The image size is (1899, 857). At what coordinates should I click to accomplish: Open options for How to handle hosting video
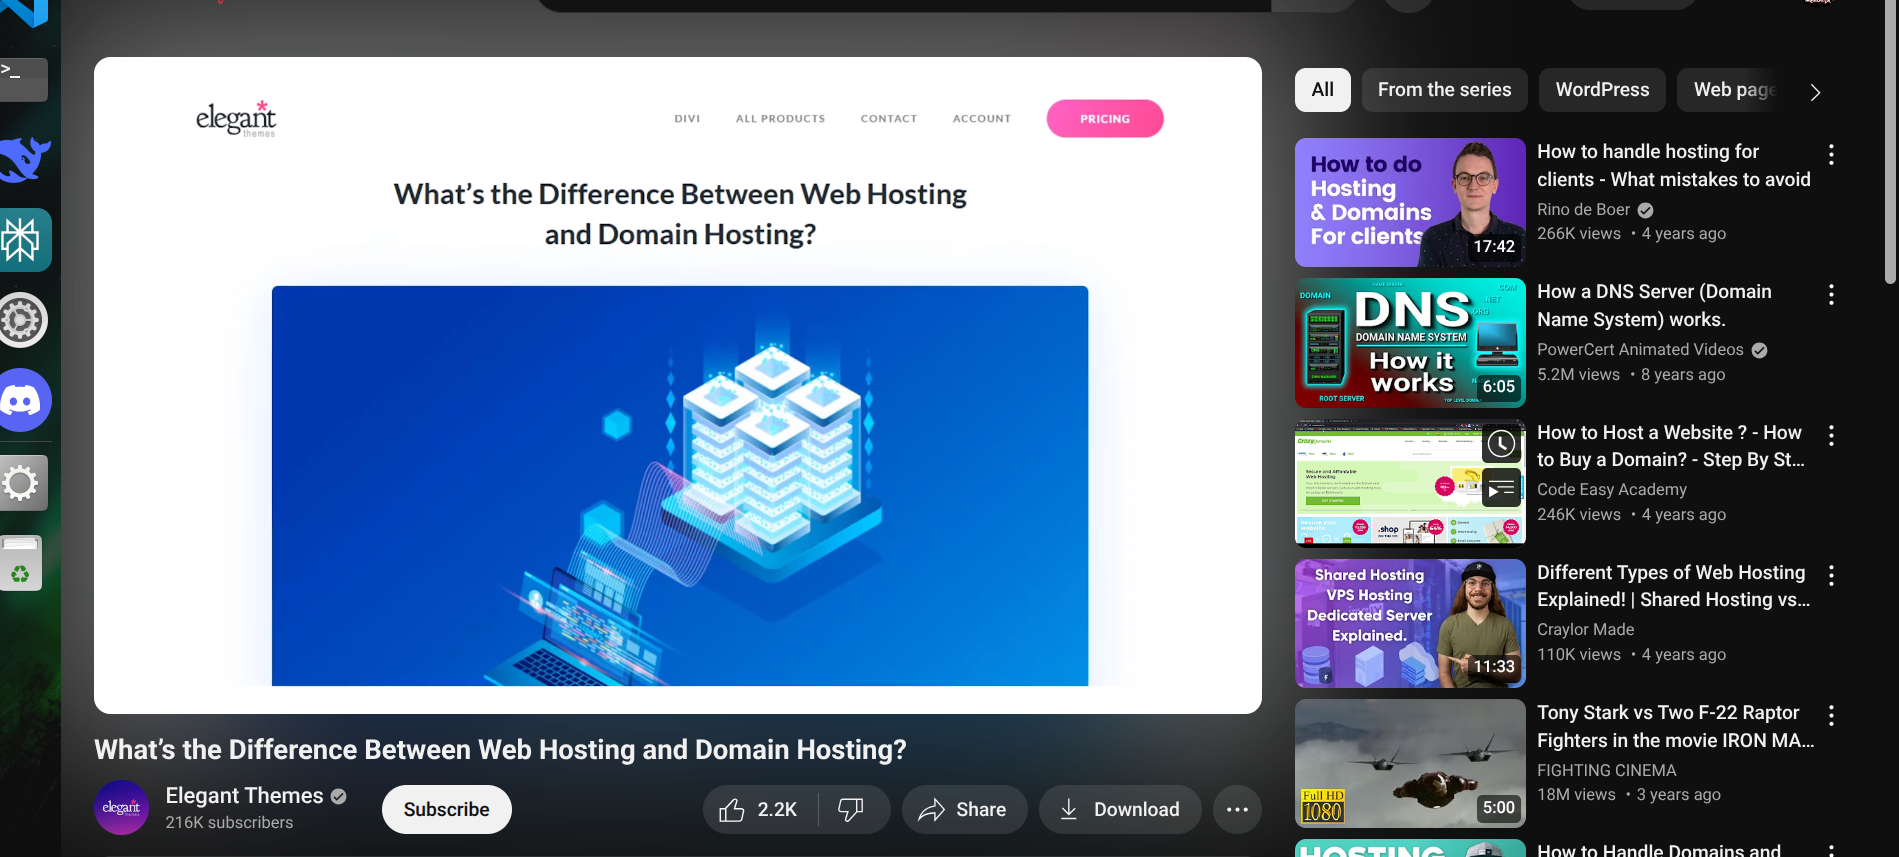1831,154
